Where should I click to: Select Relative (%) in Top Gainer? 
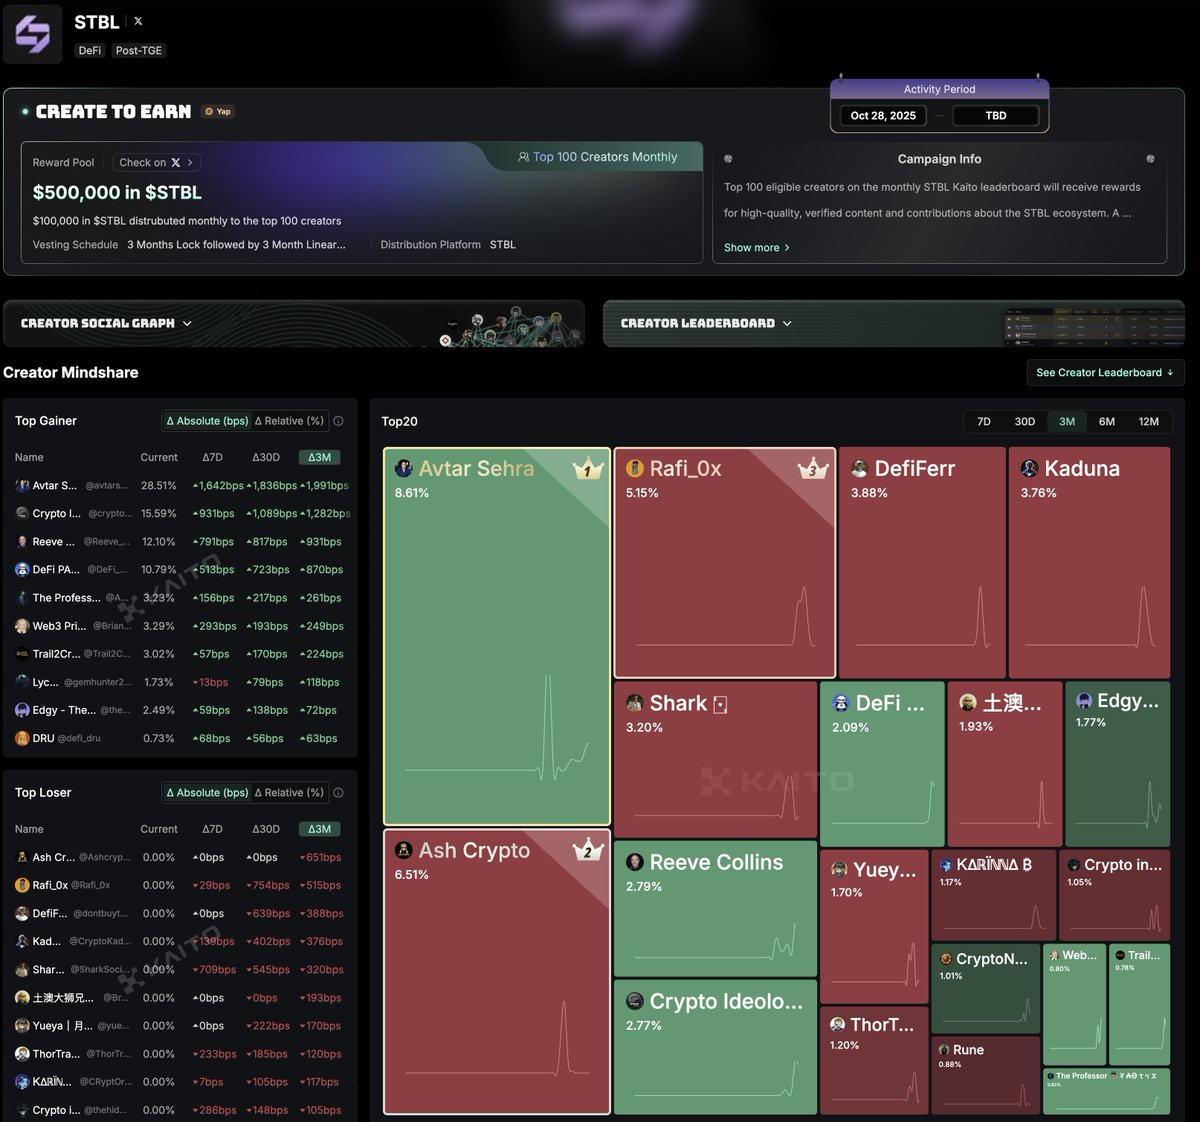[x=289, y=421]
